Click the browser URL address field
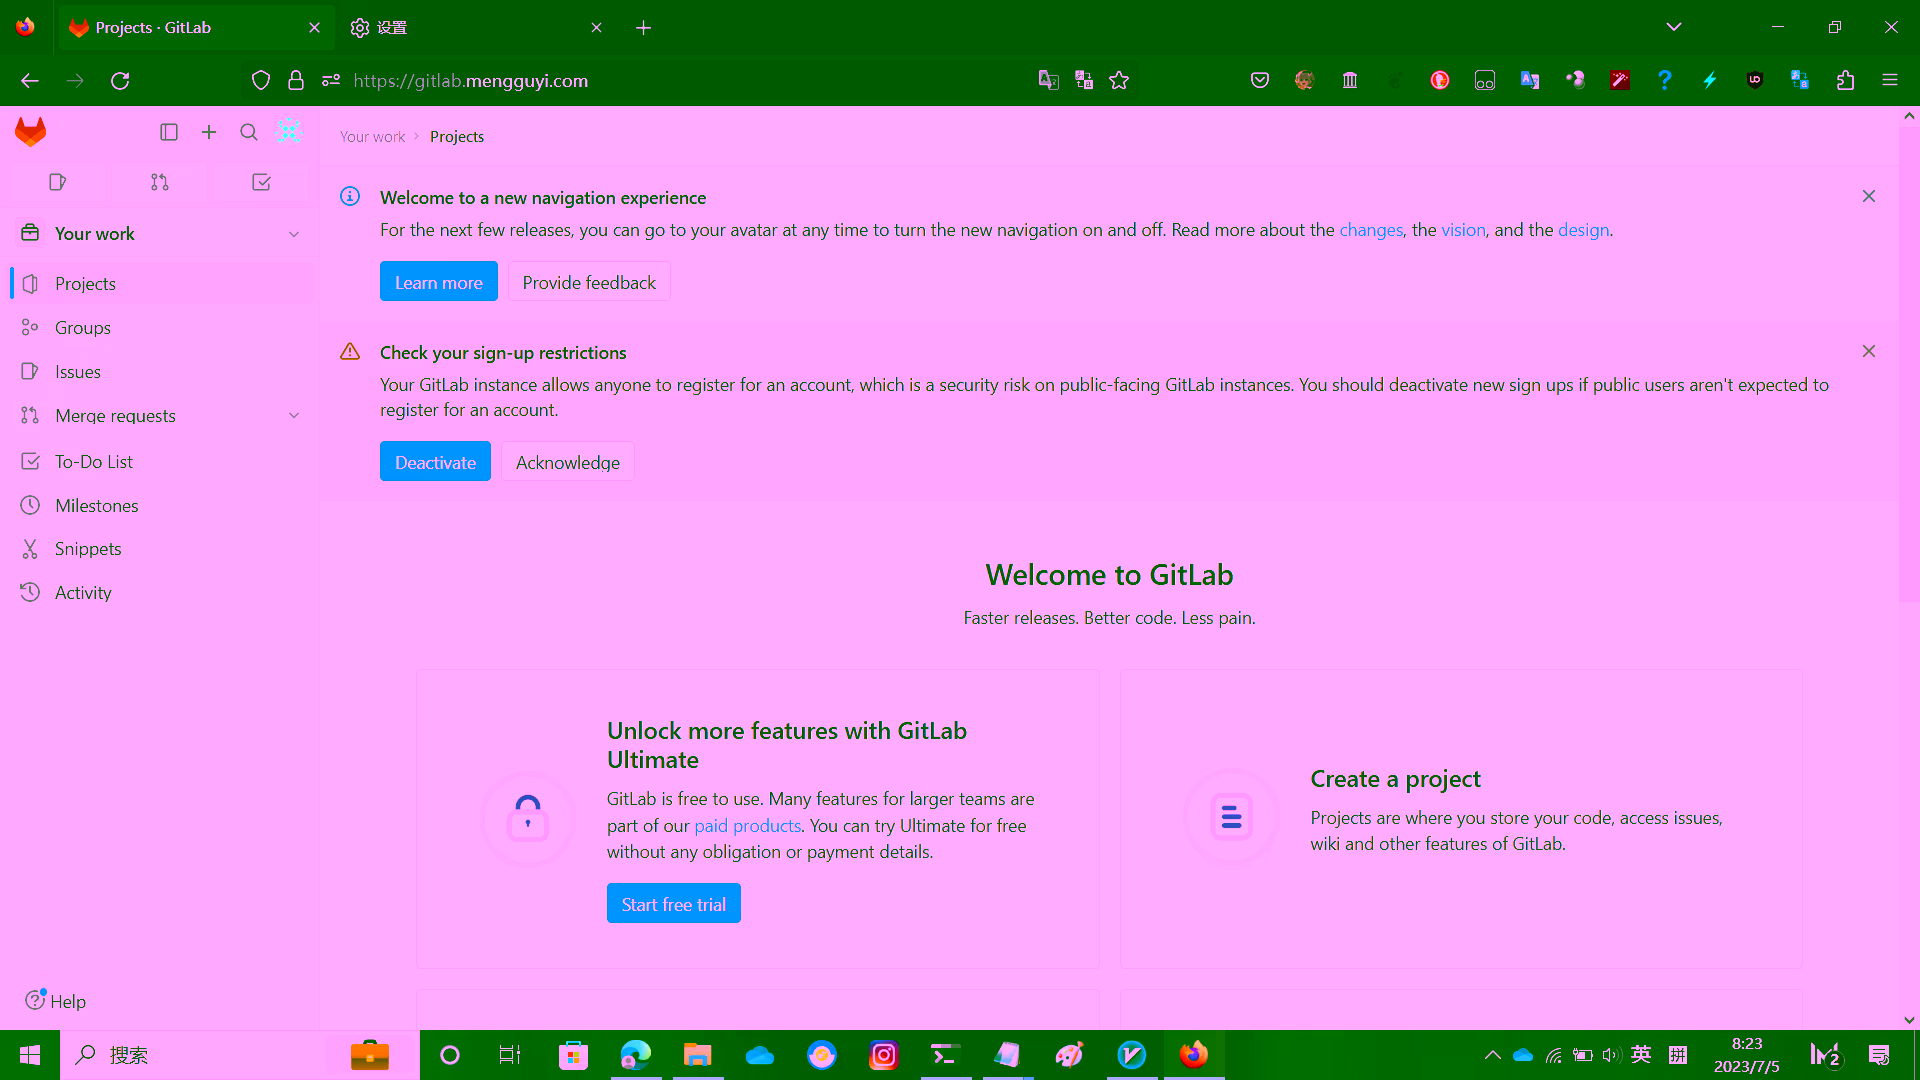This screenshot has width=1920, height=1080. pos(680,81)
